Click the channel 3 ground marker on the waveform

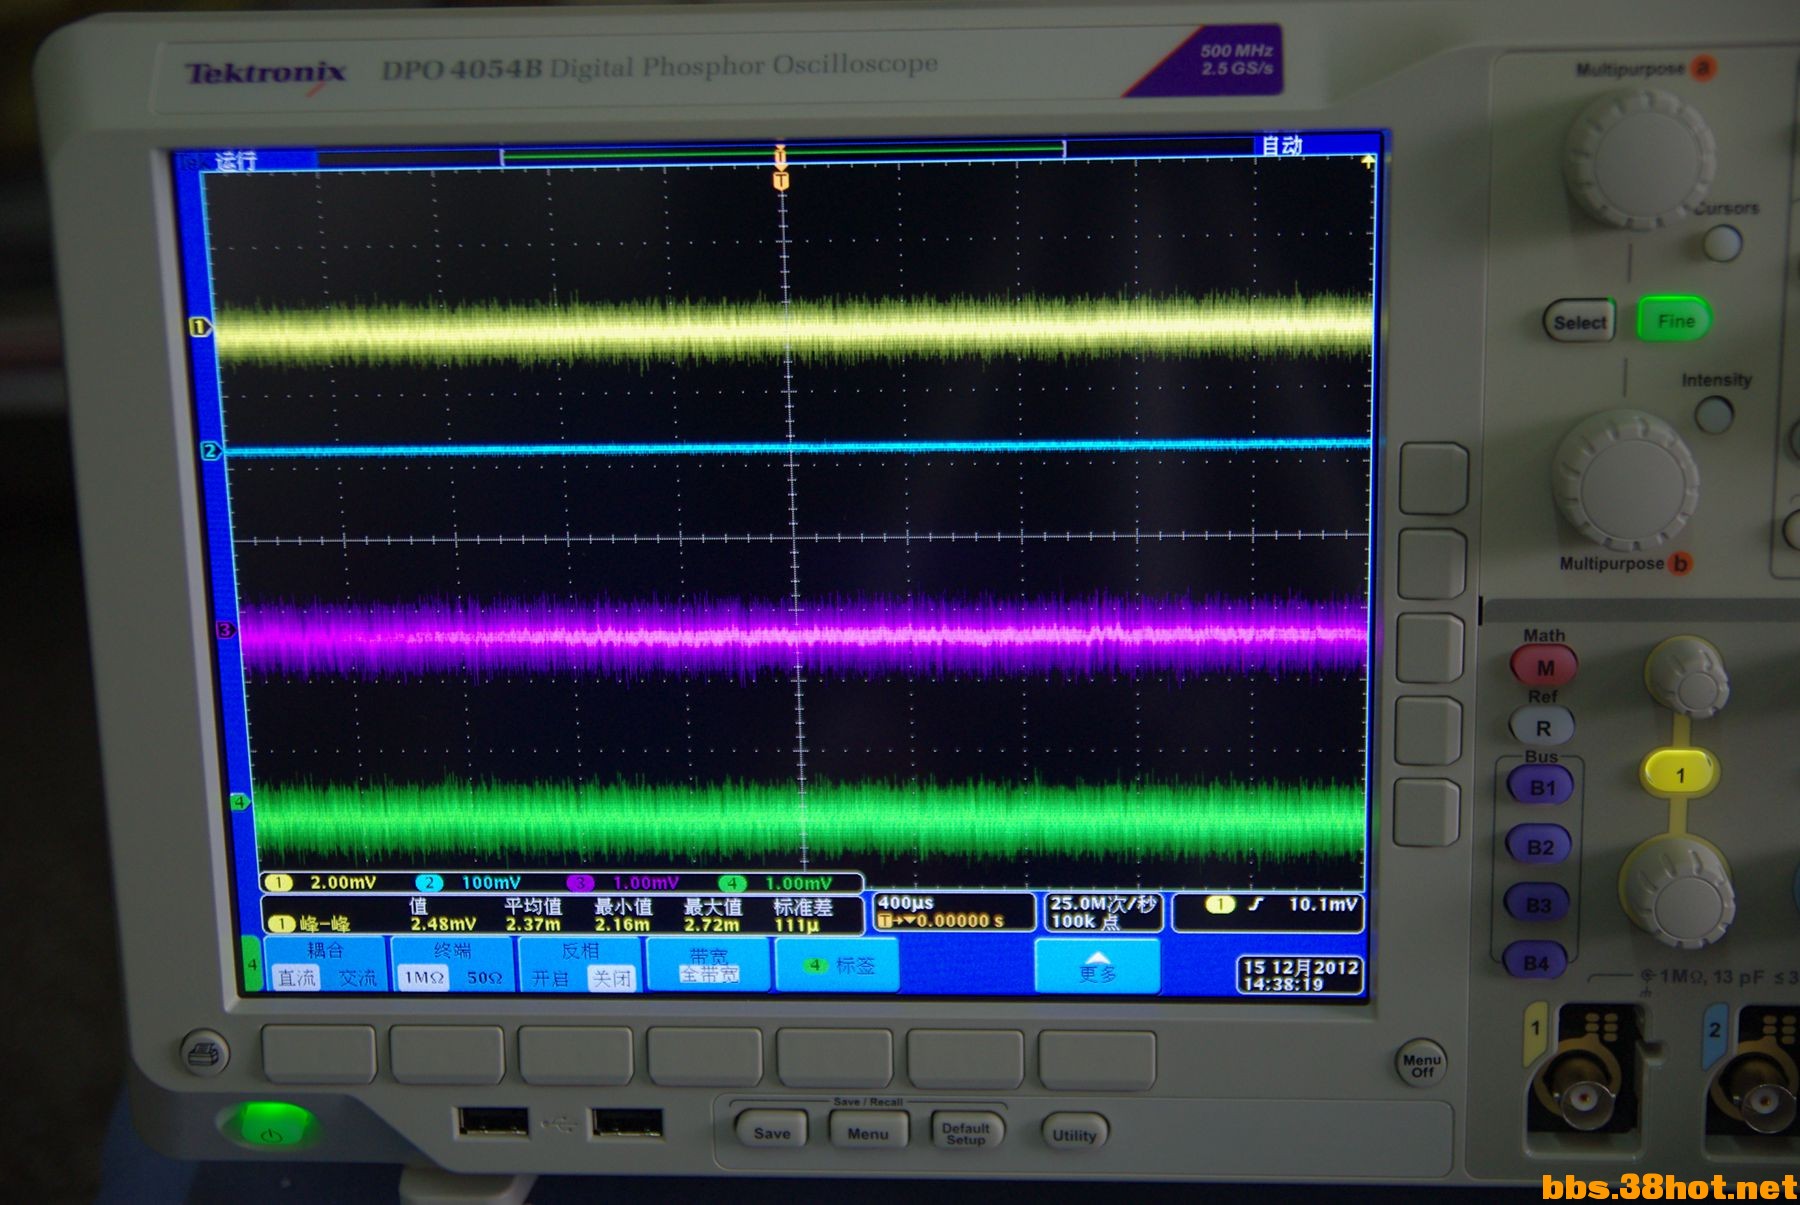[x=226, y=630]
